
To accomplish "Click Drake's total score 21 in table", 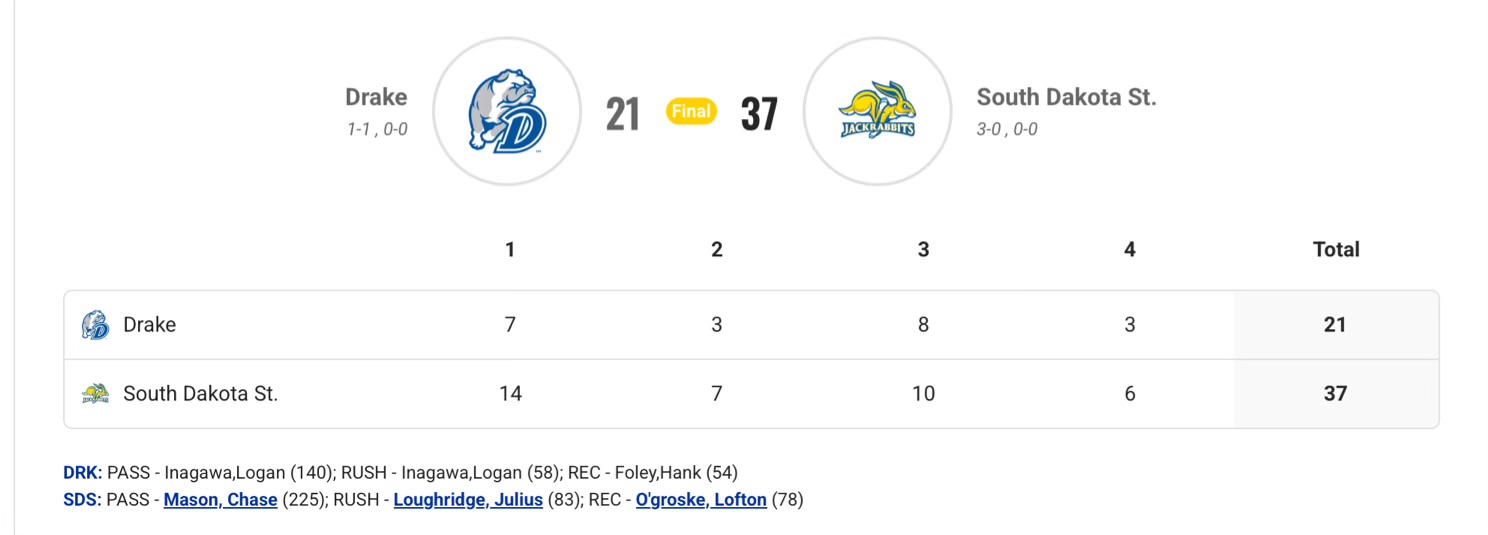I will 1335,325.
